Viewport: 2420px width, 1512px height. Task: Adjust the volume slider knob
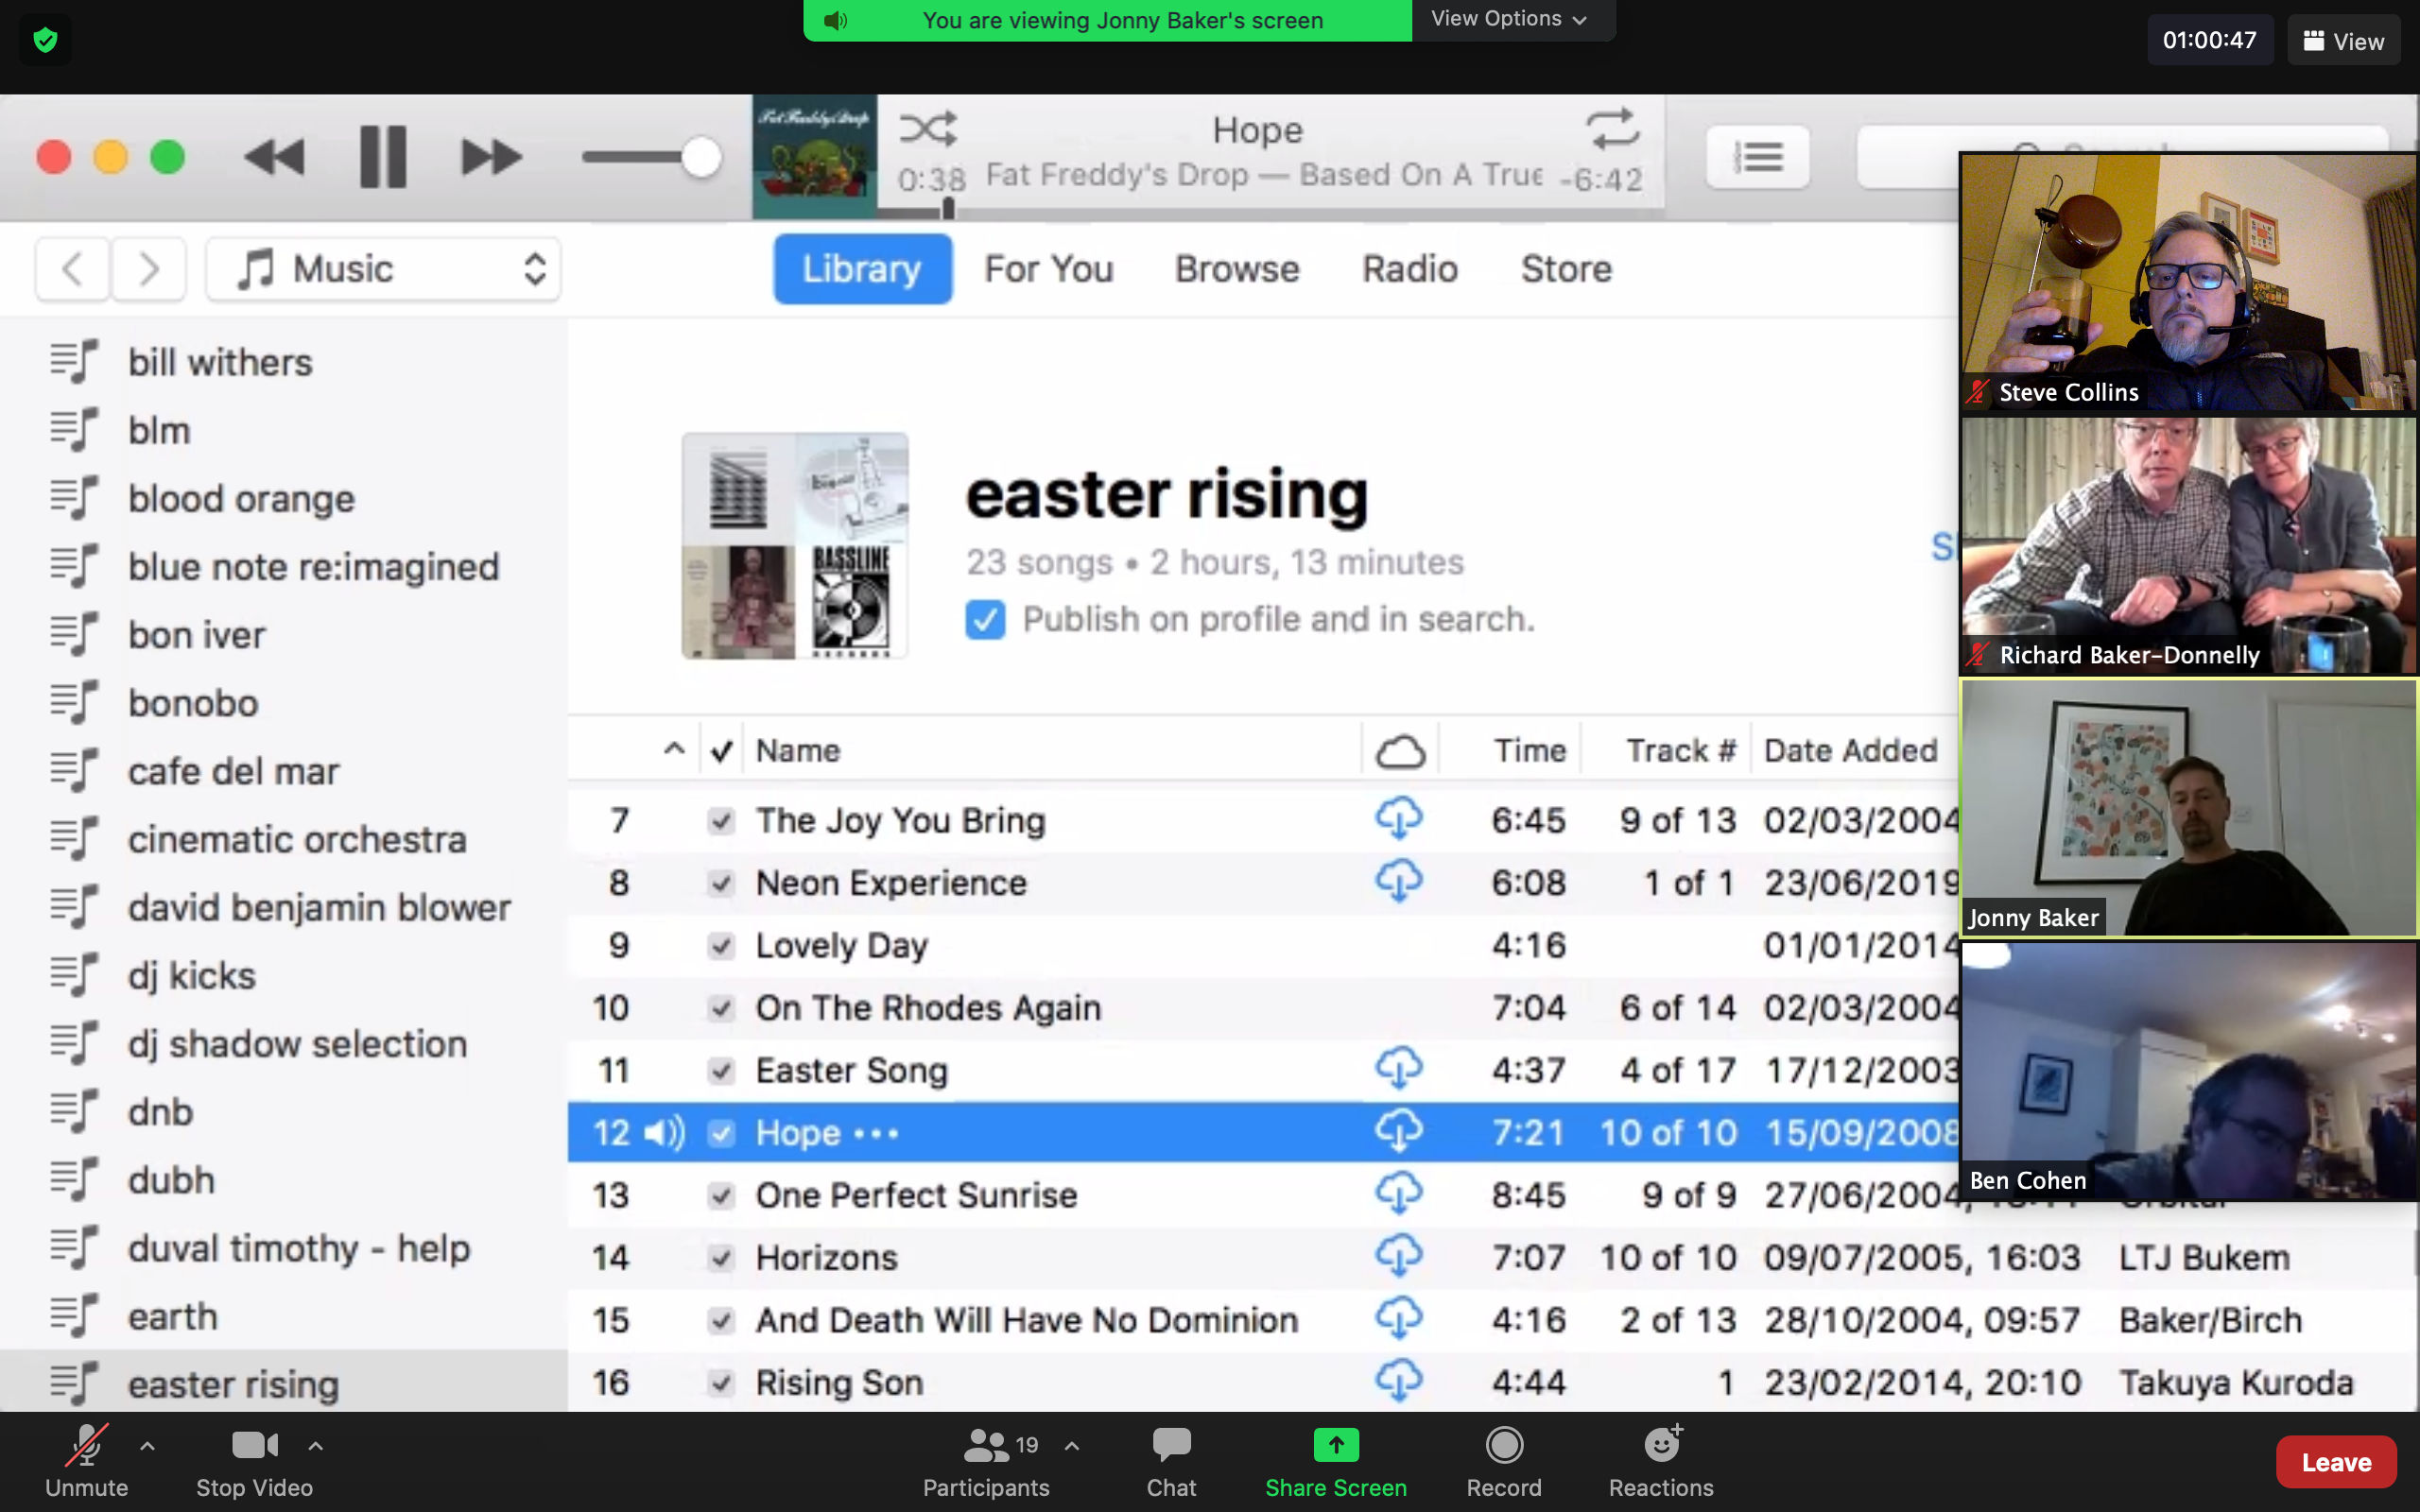(x=701, y=157)
